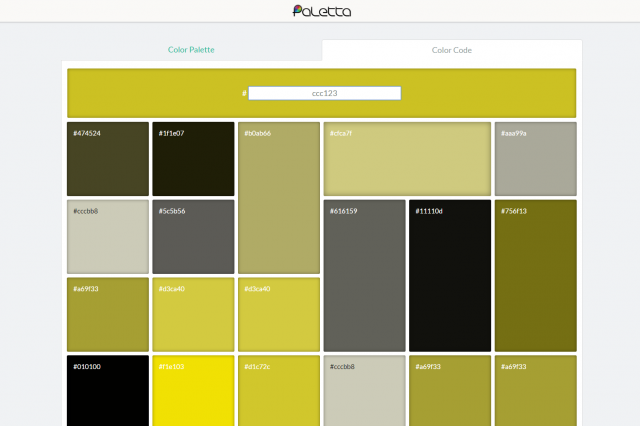Viewport: 640px width, 426px height.
Task: Click the Paletta logo
Action: [321, 11]
